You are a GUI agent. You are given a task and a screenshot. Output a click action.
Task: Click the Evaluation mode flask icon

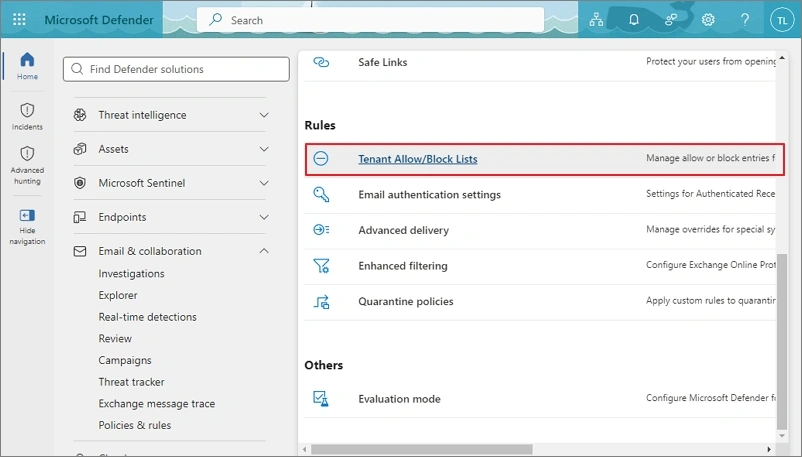click(x=321, y=399)
